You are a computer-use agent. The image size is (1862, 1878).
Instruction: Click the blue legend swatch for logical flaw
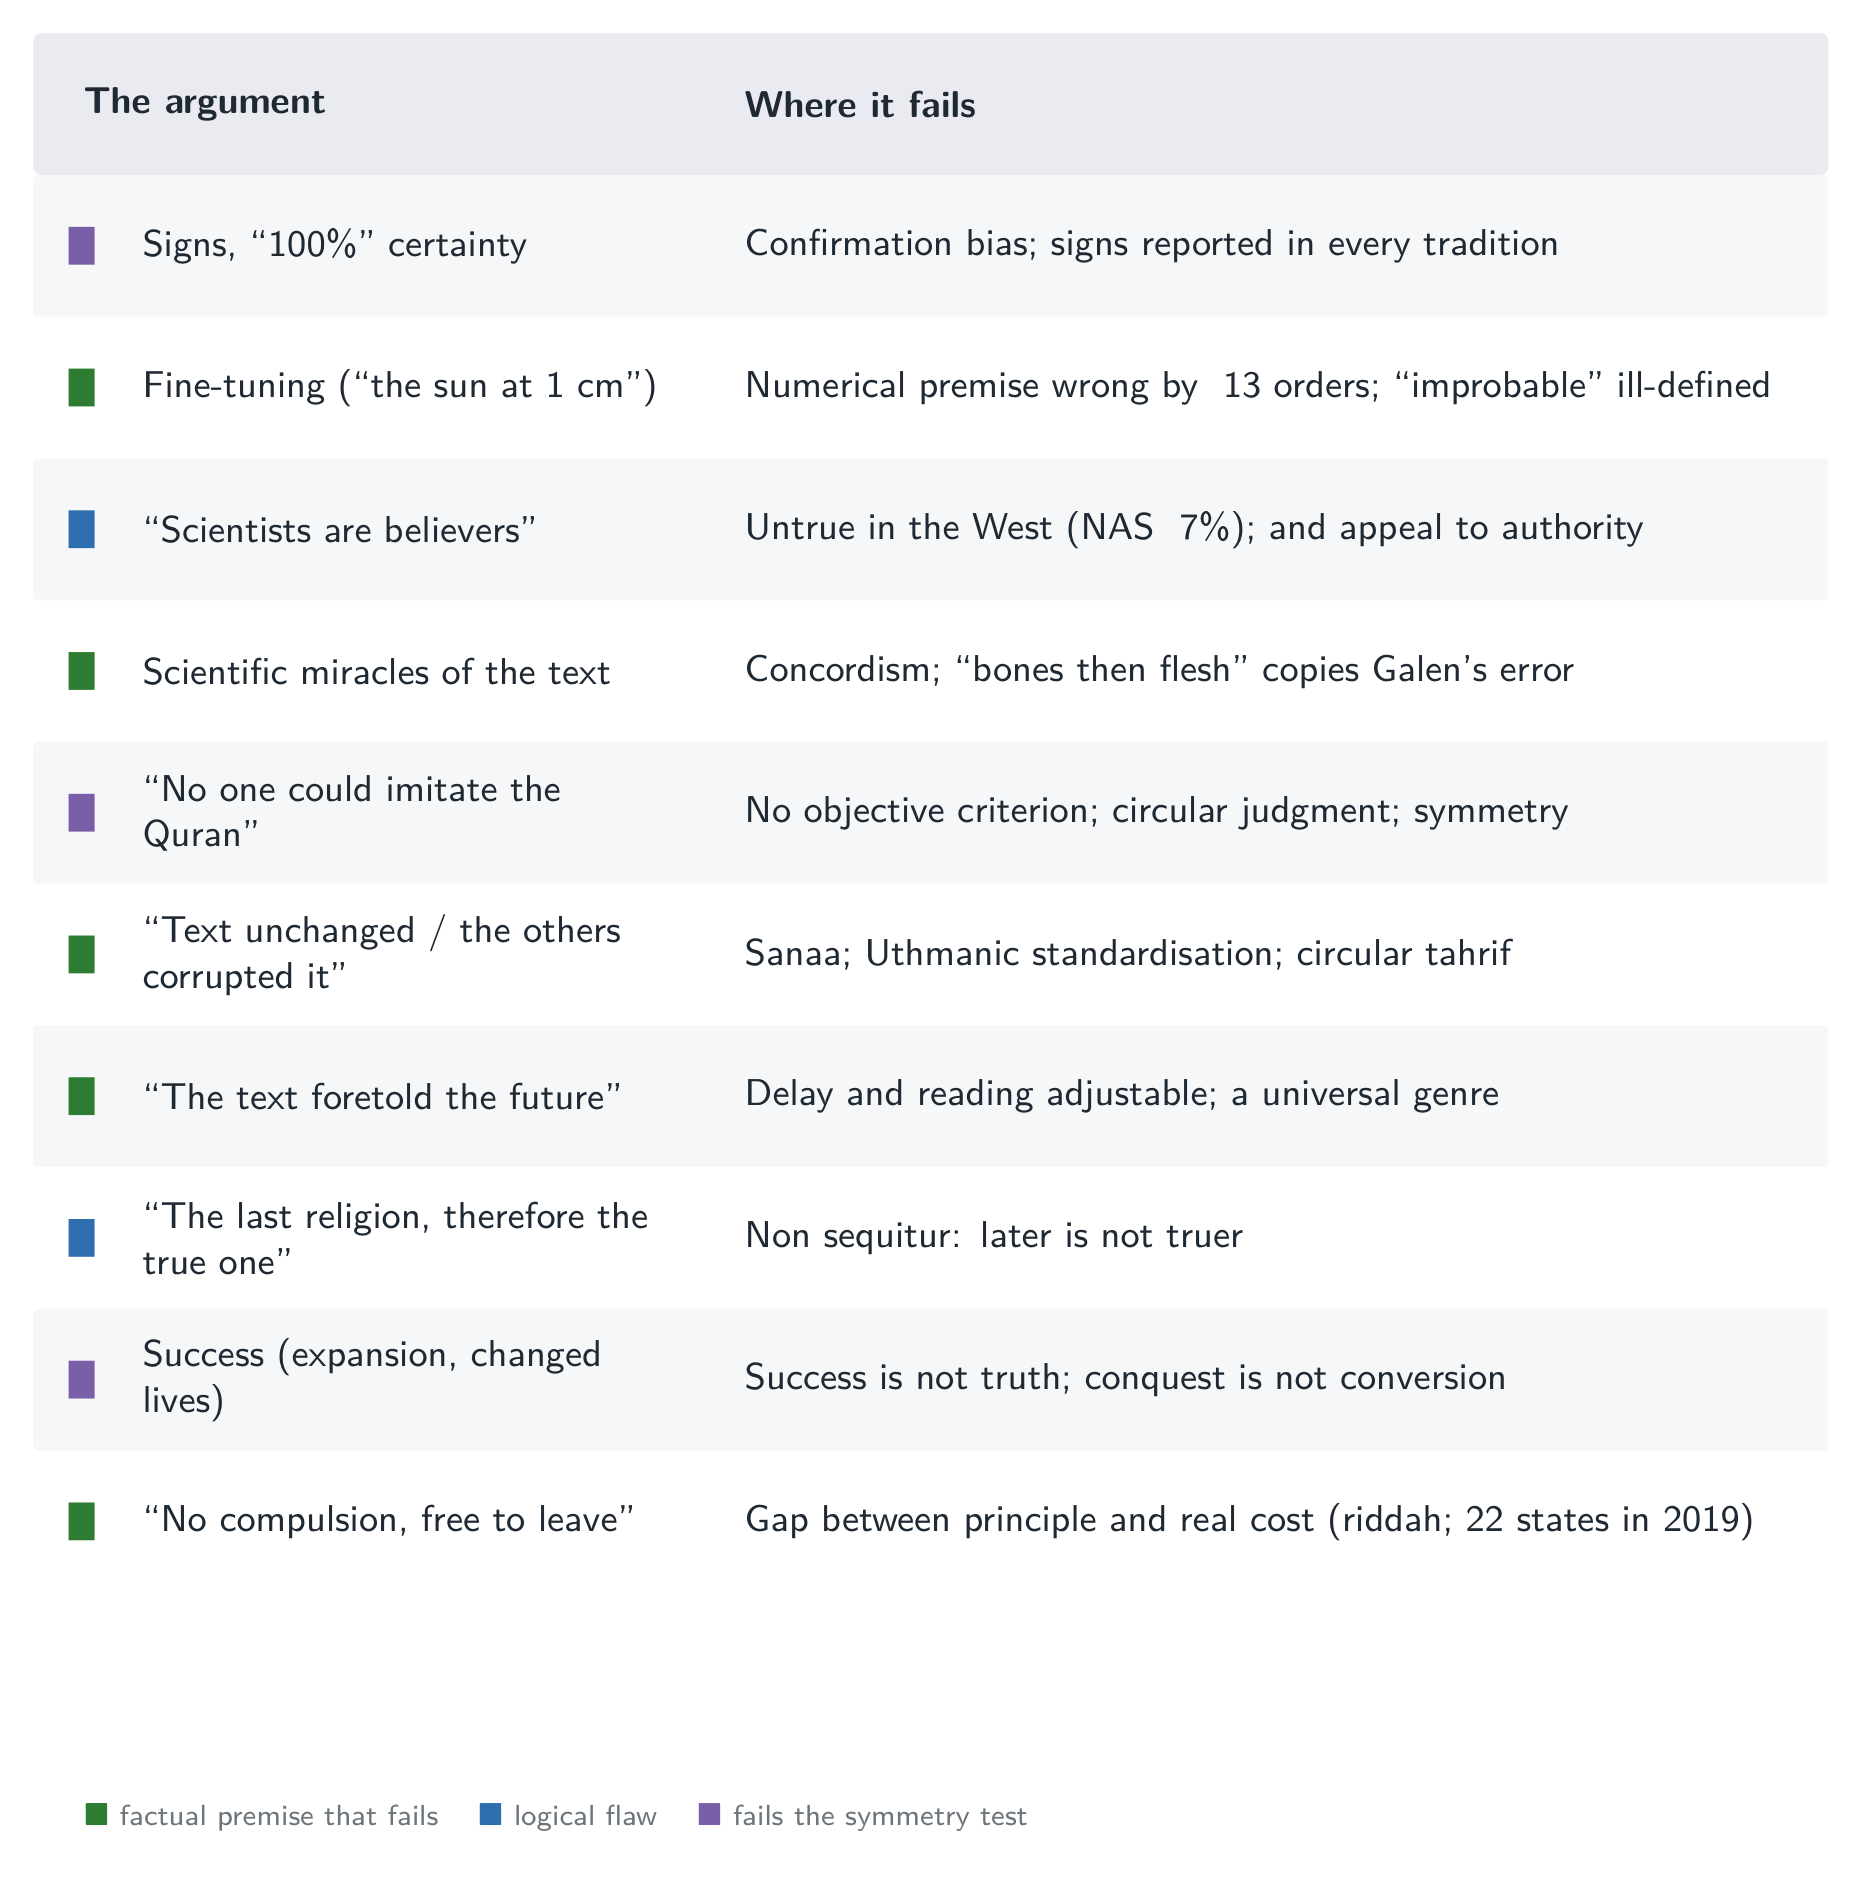(x=491, y=1814)
